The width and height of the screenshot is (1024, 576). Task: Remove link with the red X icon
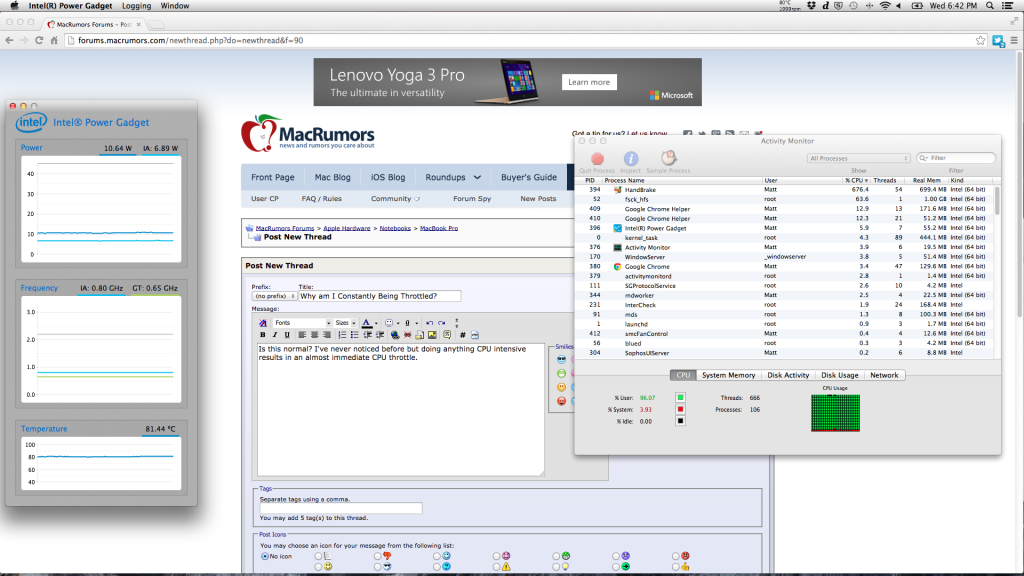[408, 334]
